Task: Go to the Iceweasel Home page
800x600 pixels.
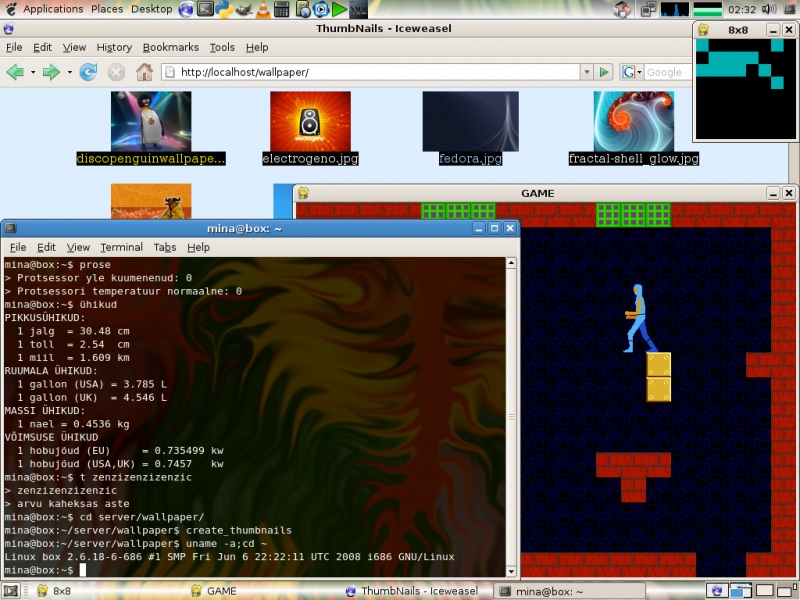Action: pos(144,72)
